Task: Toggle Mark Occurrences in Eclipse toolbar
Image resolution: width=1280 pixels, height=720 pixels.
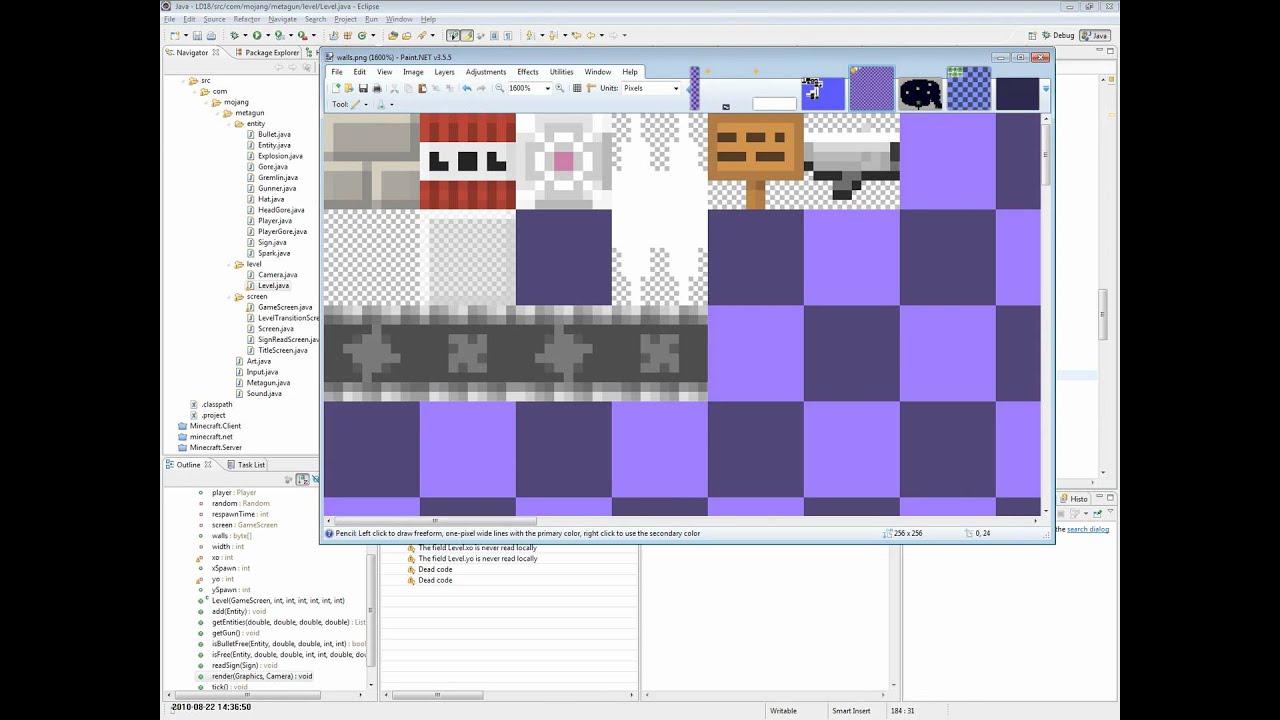Action: pyautogui.click(x=467, y=35)
